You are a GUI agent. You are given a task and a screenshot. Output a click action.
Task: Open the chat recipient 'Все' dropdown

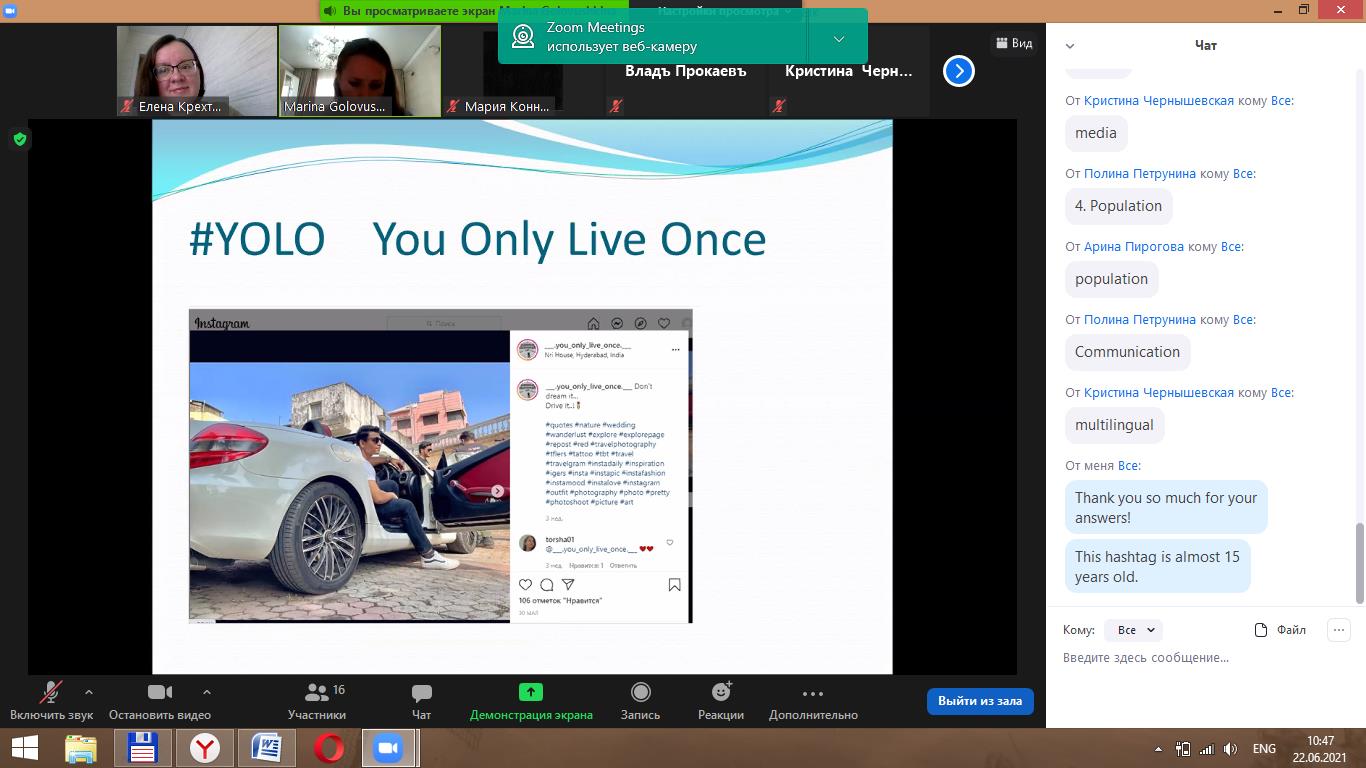(1135, 630)
